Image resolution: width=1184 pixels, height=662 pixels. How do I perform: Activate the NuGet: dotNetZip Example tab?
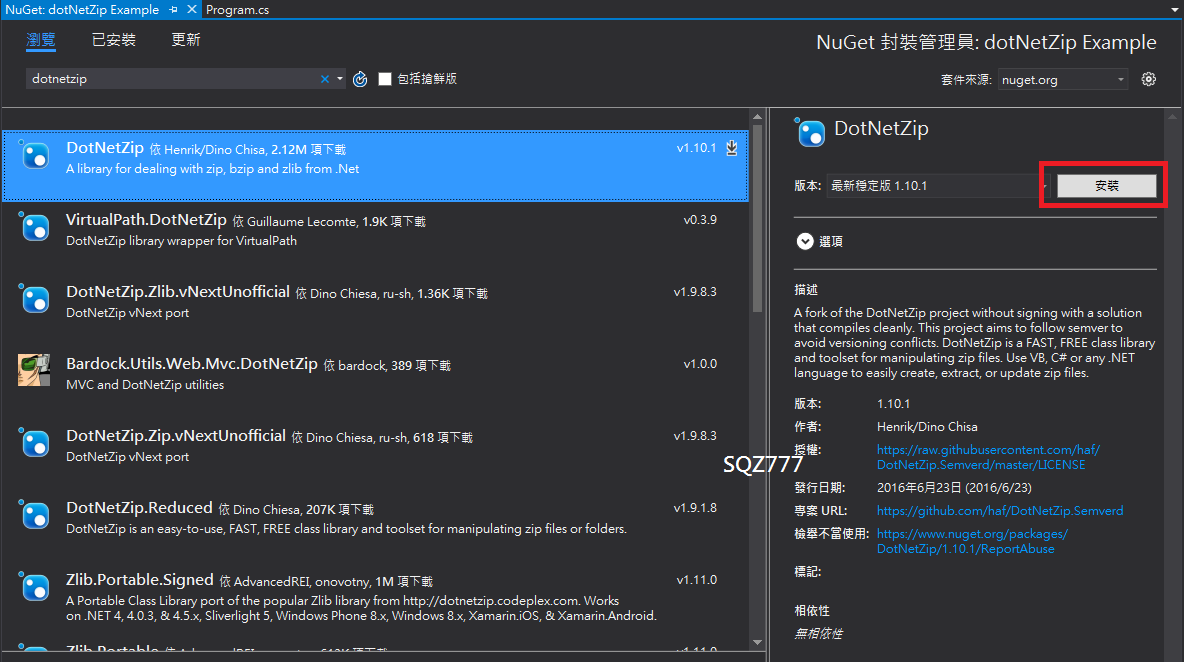pos(82,10)
